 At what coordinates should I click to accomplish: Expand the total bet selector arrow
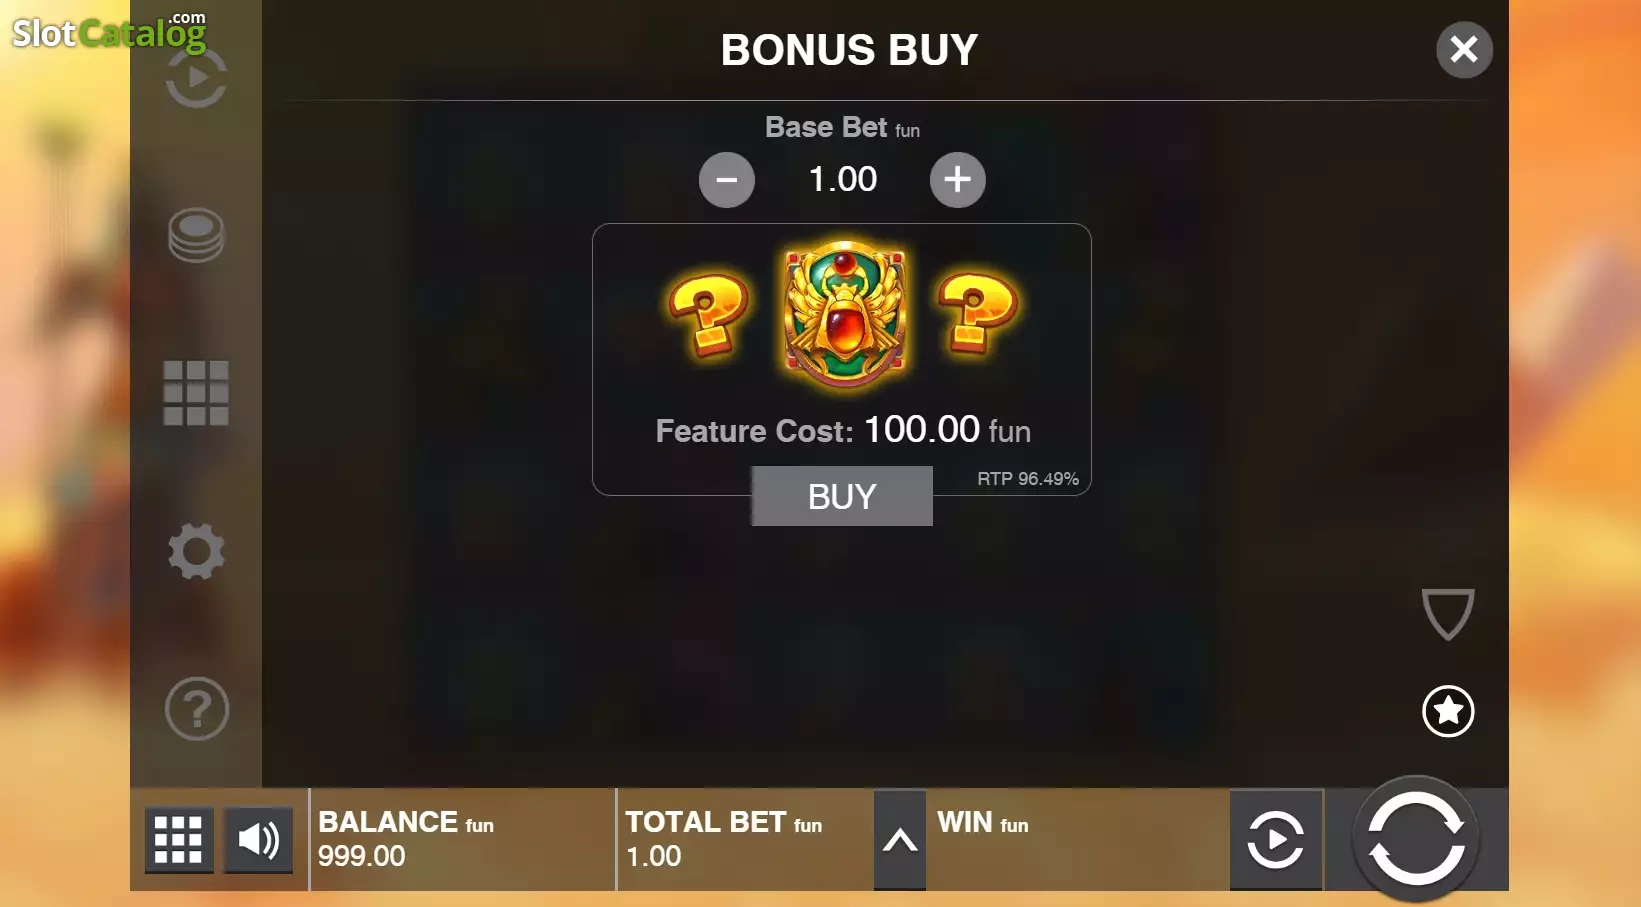900,840
